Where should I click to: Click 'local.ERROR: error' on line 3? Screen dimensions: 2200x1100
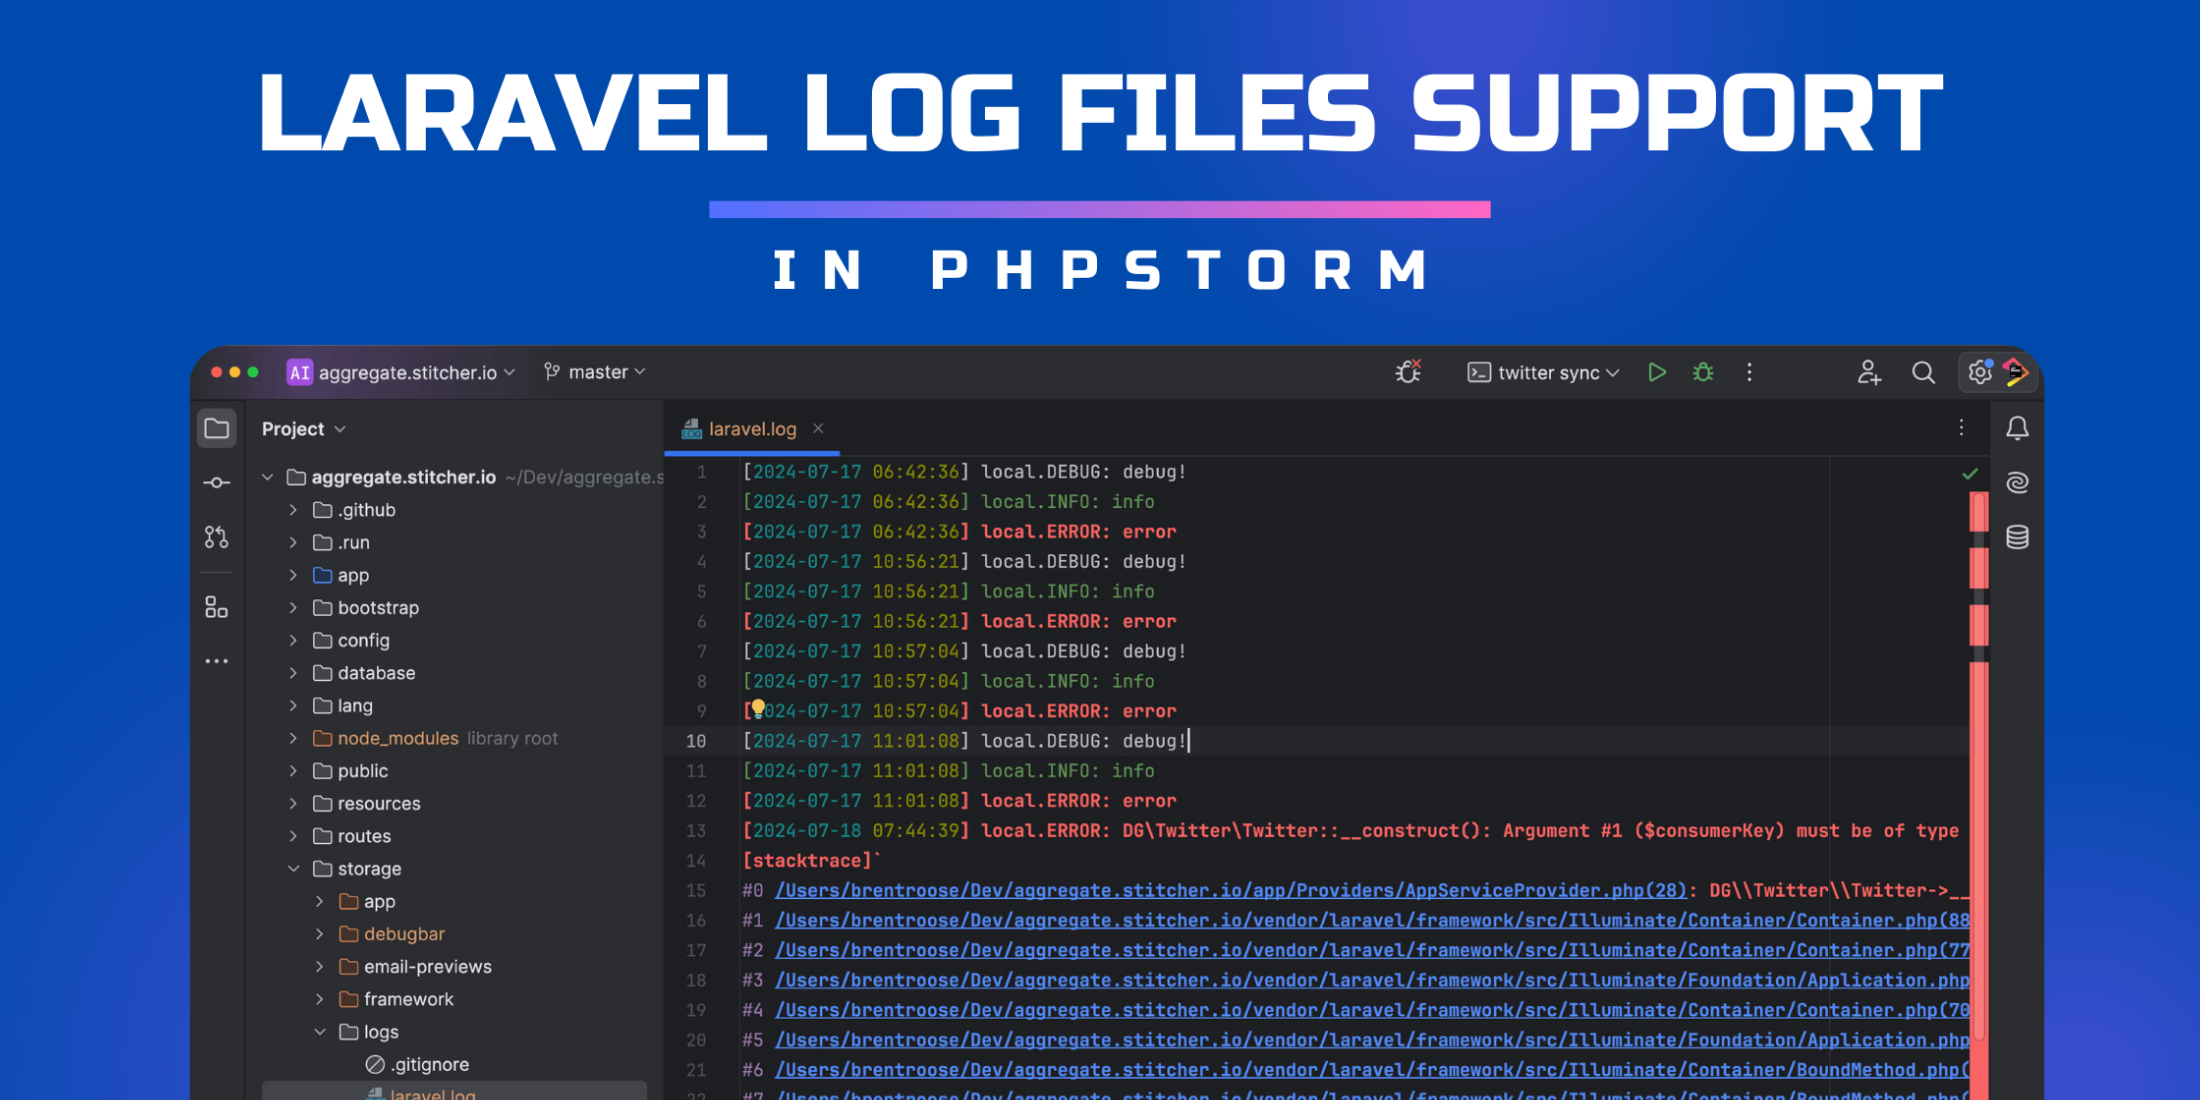1078,532
